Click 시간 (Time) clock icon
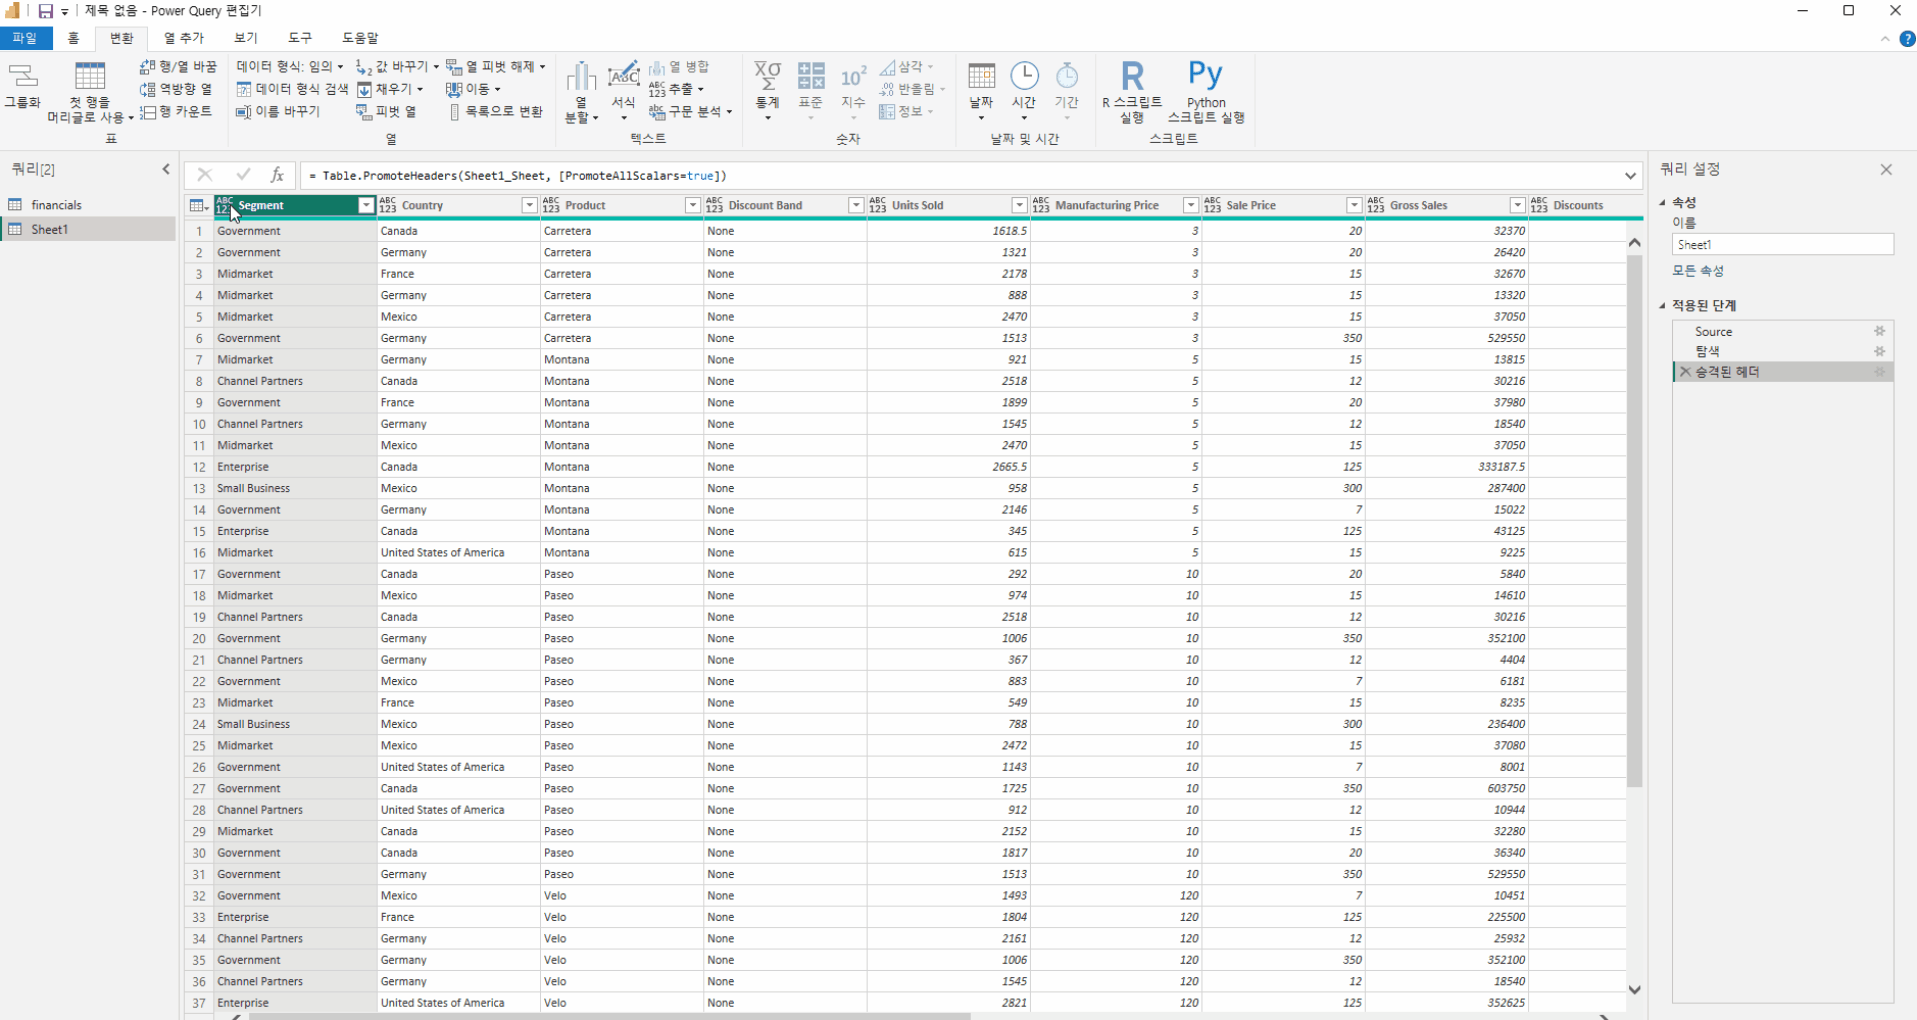Screen dimensions: 1917x1020 click(1024, 76)
